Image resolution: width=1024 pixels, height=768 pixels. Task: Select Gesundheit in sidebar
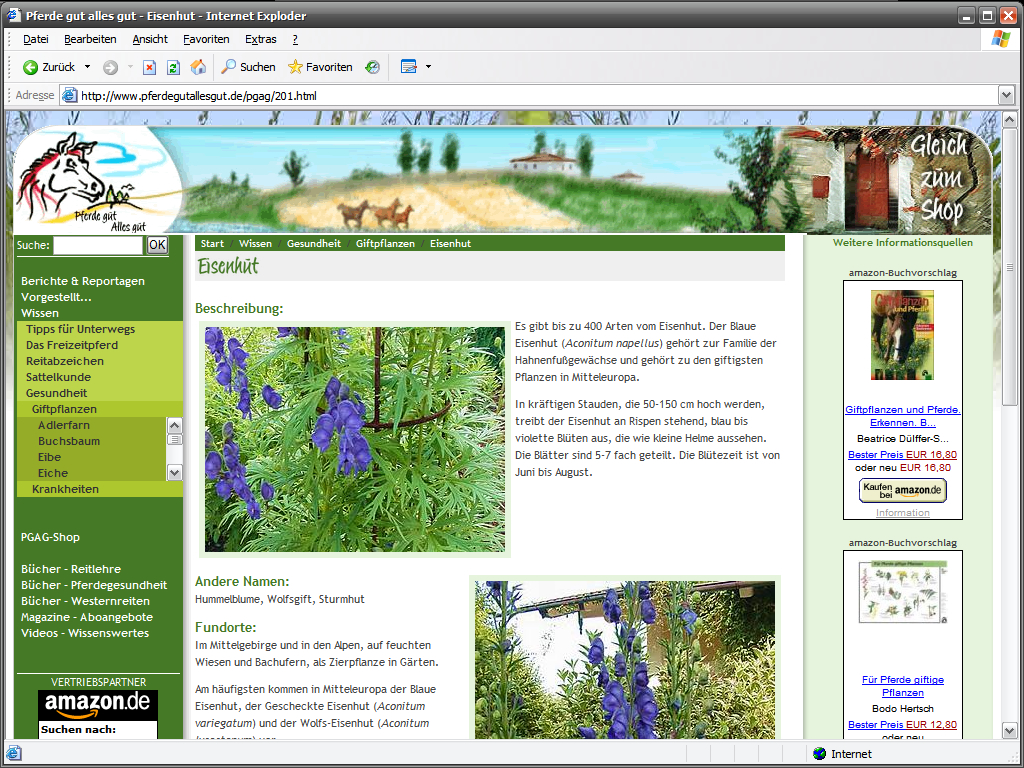tap(56, 393)
